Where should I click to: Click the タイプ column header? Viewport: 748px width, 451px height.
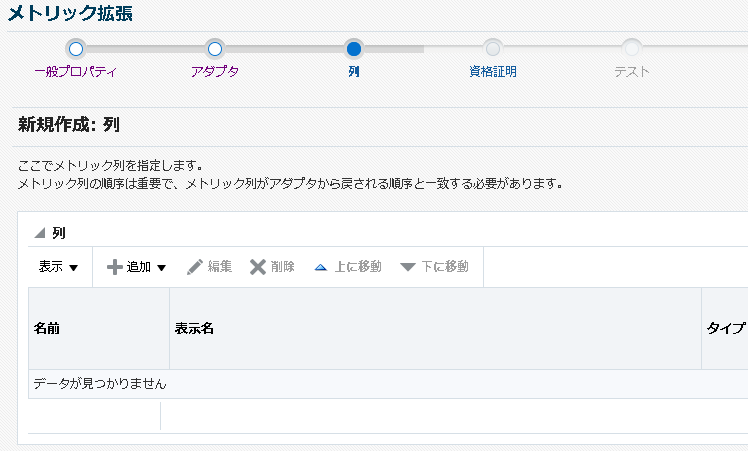(x=726, y=328)
